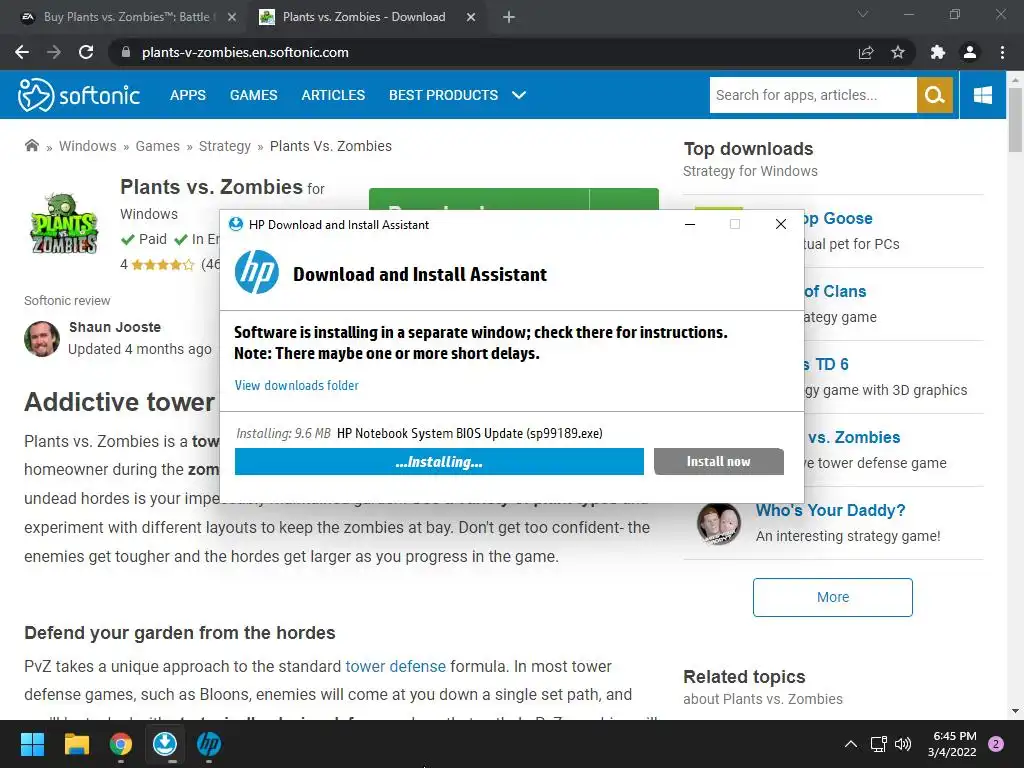Click the browser forward arrow
This screenshot has width=1024, height=768.
click(x=54, y=52)
